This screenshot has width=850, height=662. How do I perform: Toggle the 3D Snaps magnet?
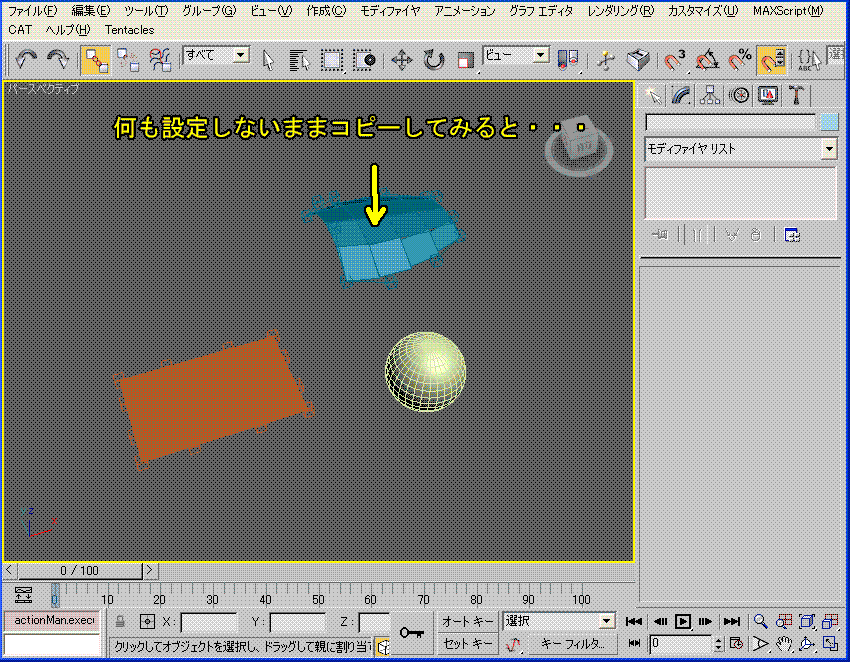point(675,60)
